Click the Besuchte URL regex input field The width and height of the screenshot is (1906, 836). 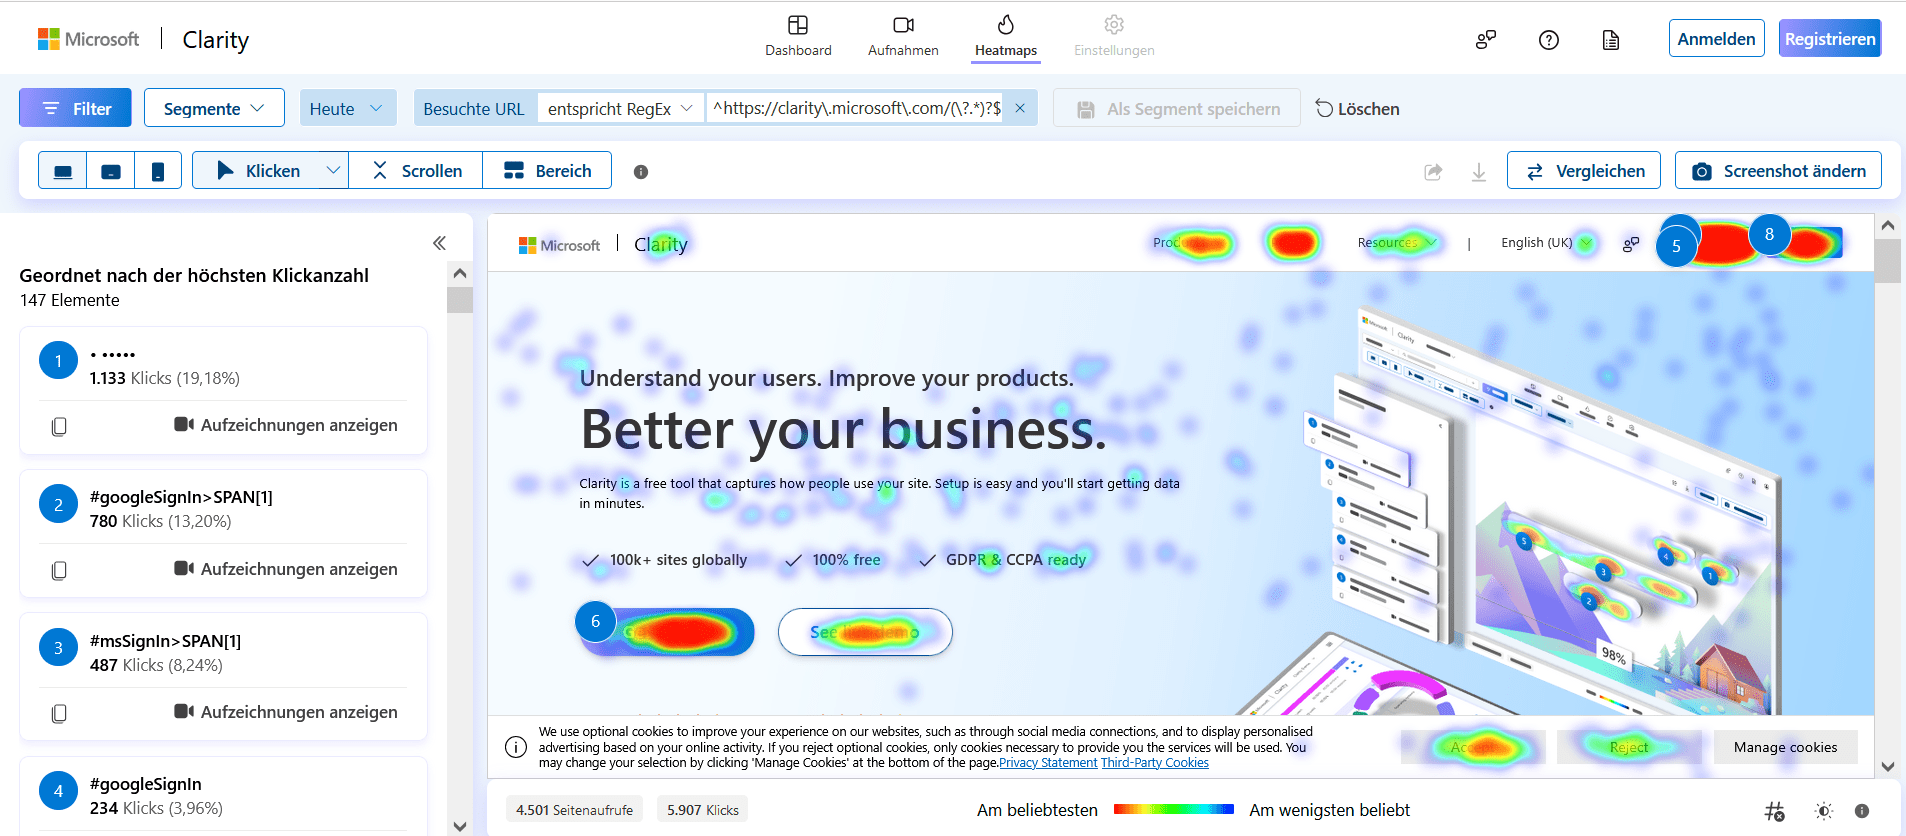tap(856, 108)
